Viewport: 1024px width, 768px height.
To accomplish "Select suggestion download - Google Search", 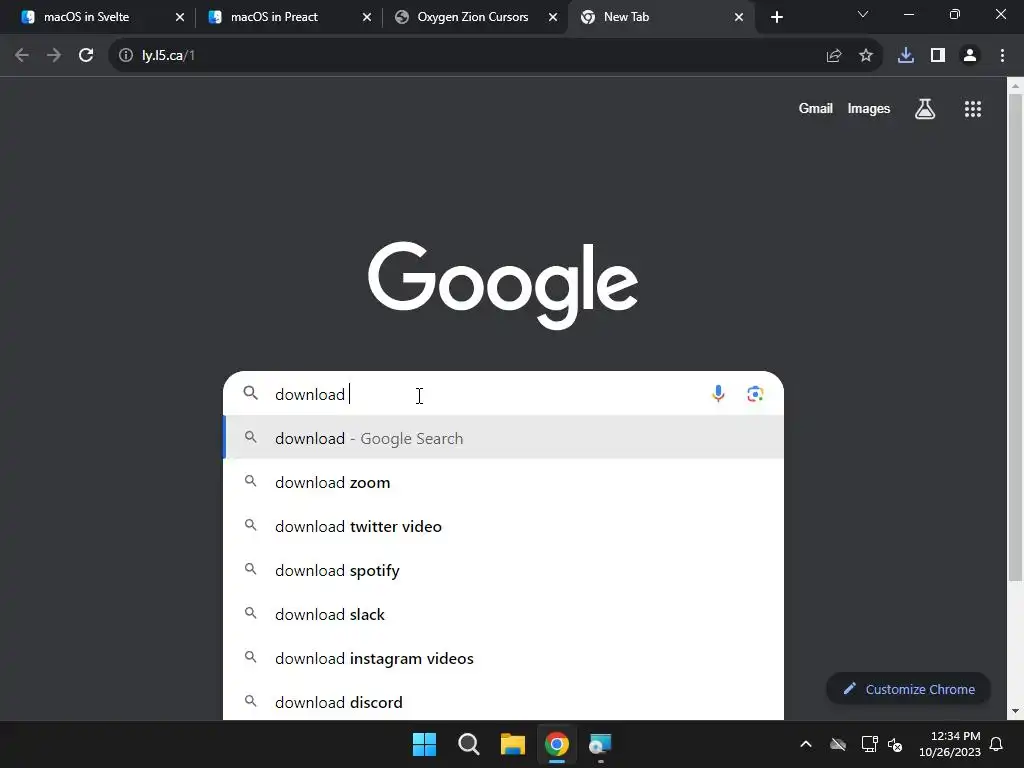I will [504, 438].
